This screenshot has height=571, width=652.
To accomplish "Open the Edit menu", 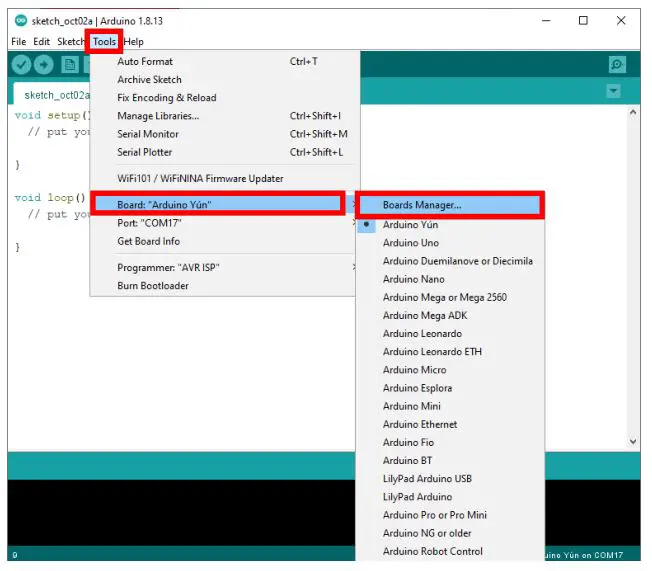I will point(42,42).
